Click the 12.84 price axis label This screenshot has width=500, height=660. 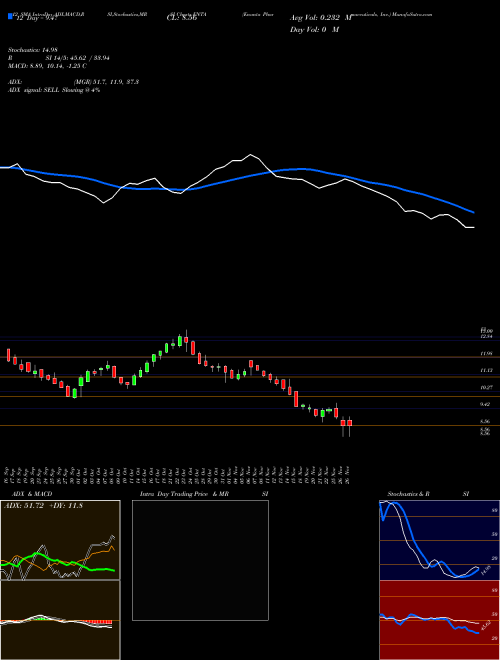coord(487,336)
